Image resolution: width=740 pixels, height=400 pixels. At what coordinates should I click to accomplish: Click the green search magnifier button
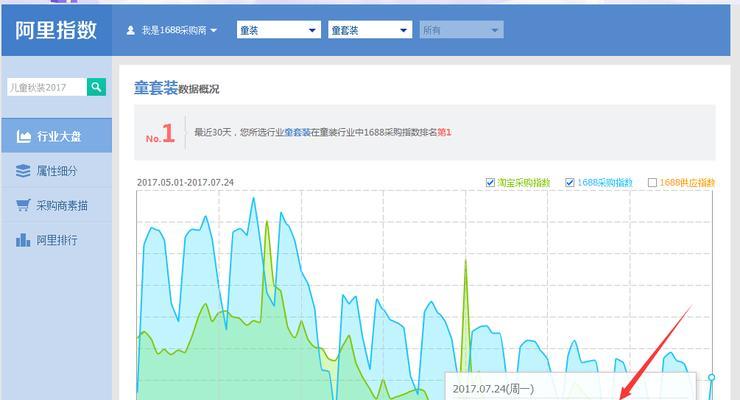(96, 87)
